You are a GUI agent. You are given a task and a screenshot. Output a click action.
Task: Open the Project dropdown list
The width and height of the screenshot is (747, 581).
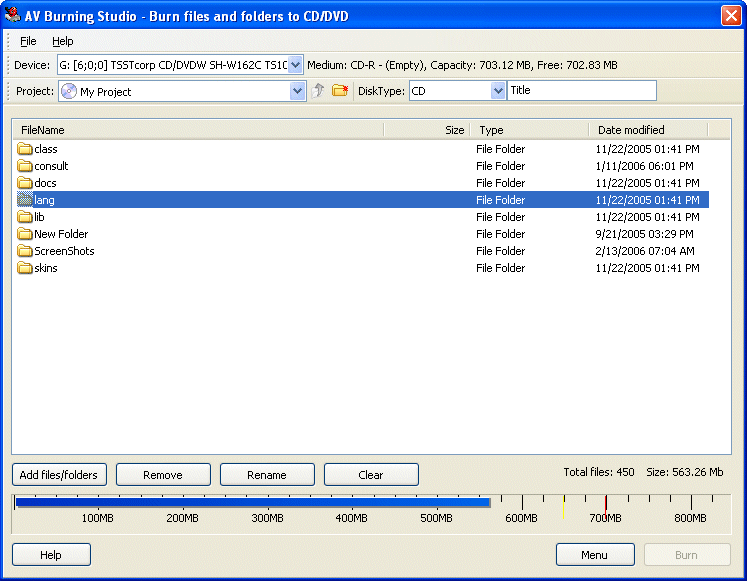297,91
